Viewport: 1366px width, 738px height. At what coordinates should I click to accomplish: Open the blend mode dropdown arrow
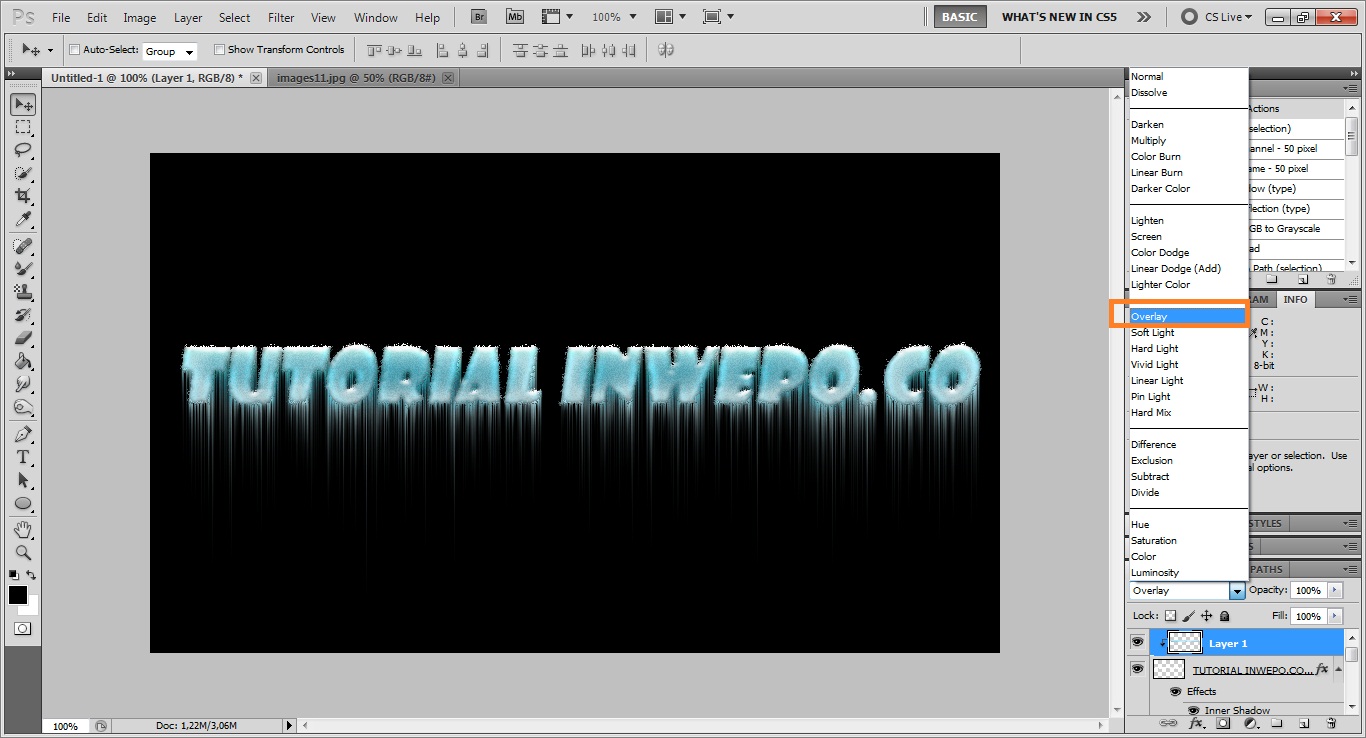pos(1237,591)
